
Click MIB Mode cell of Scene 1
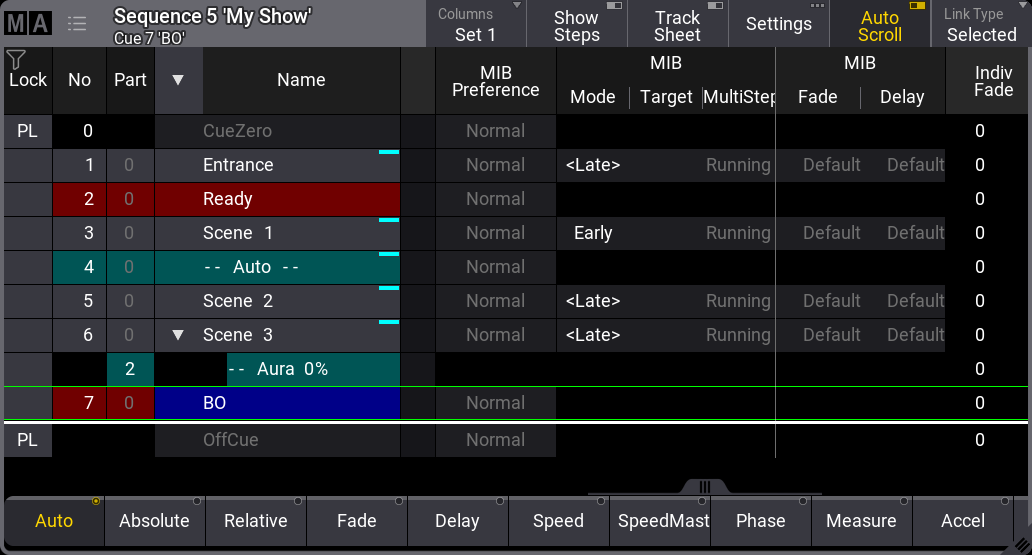tap(593, 233)
